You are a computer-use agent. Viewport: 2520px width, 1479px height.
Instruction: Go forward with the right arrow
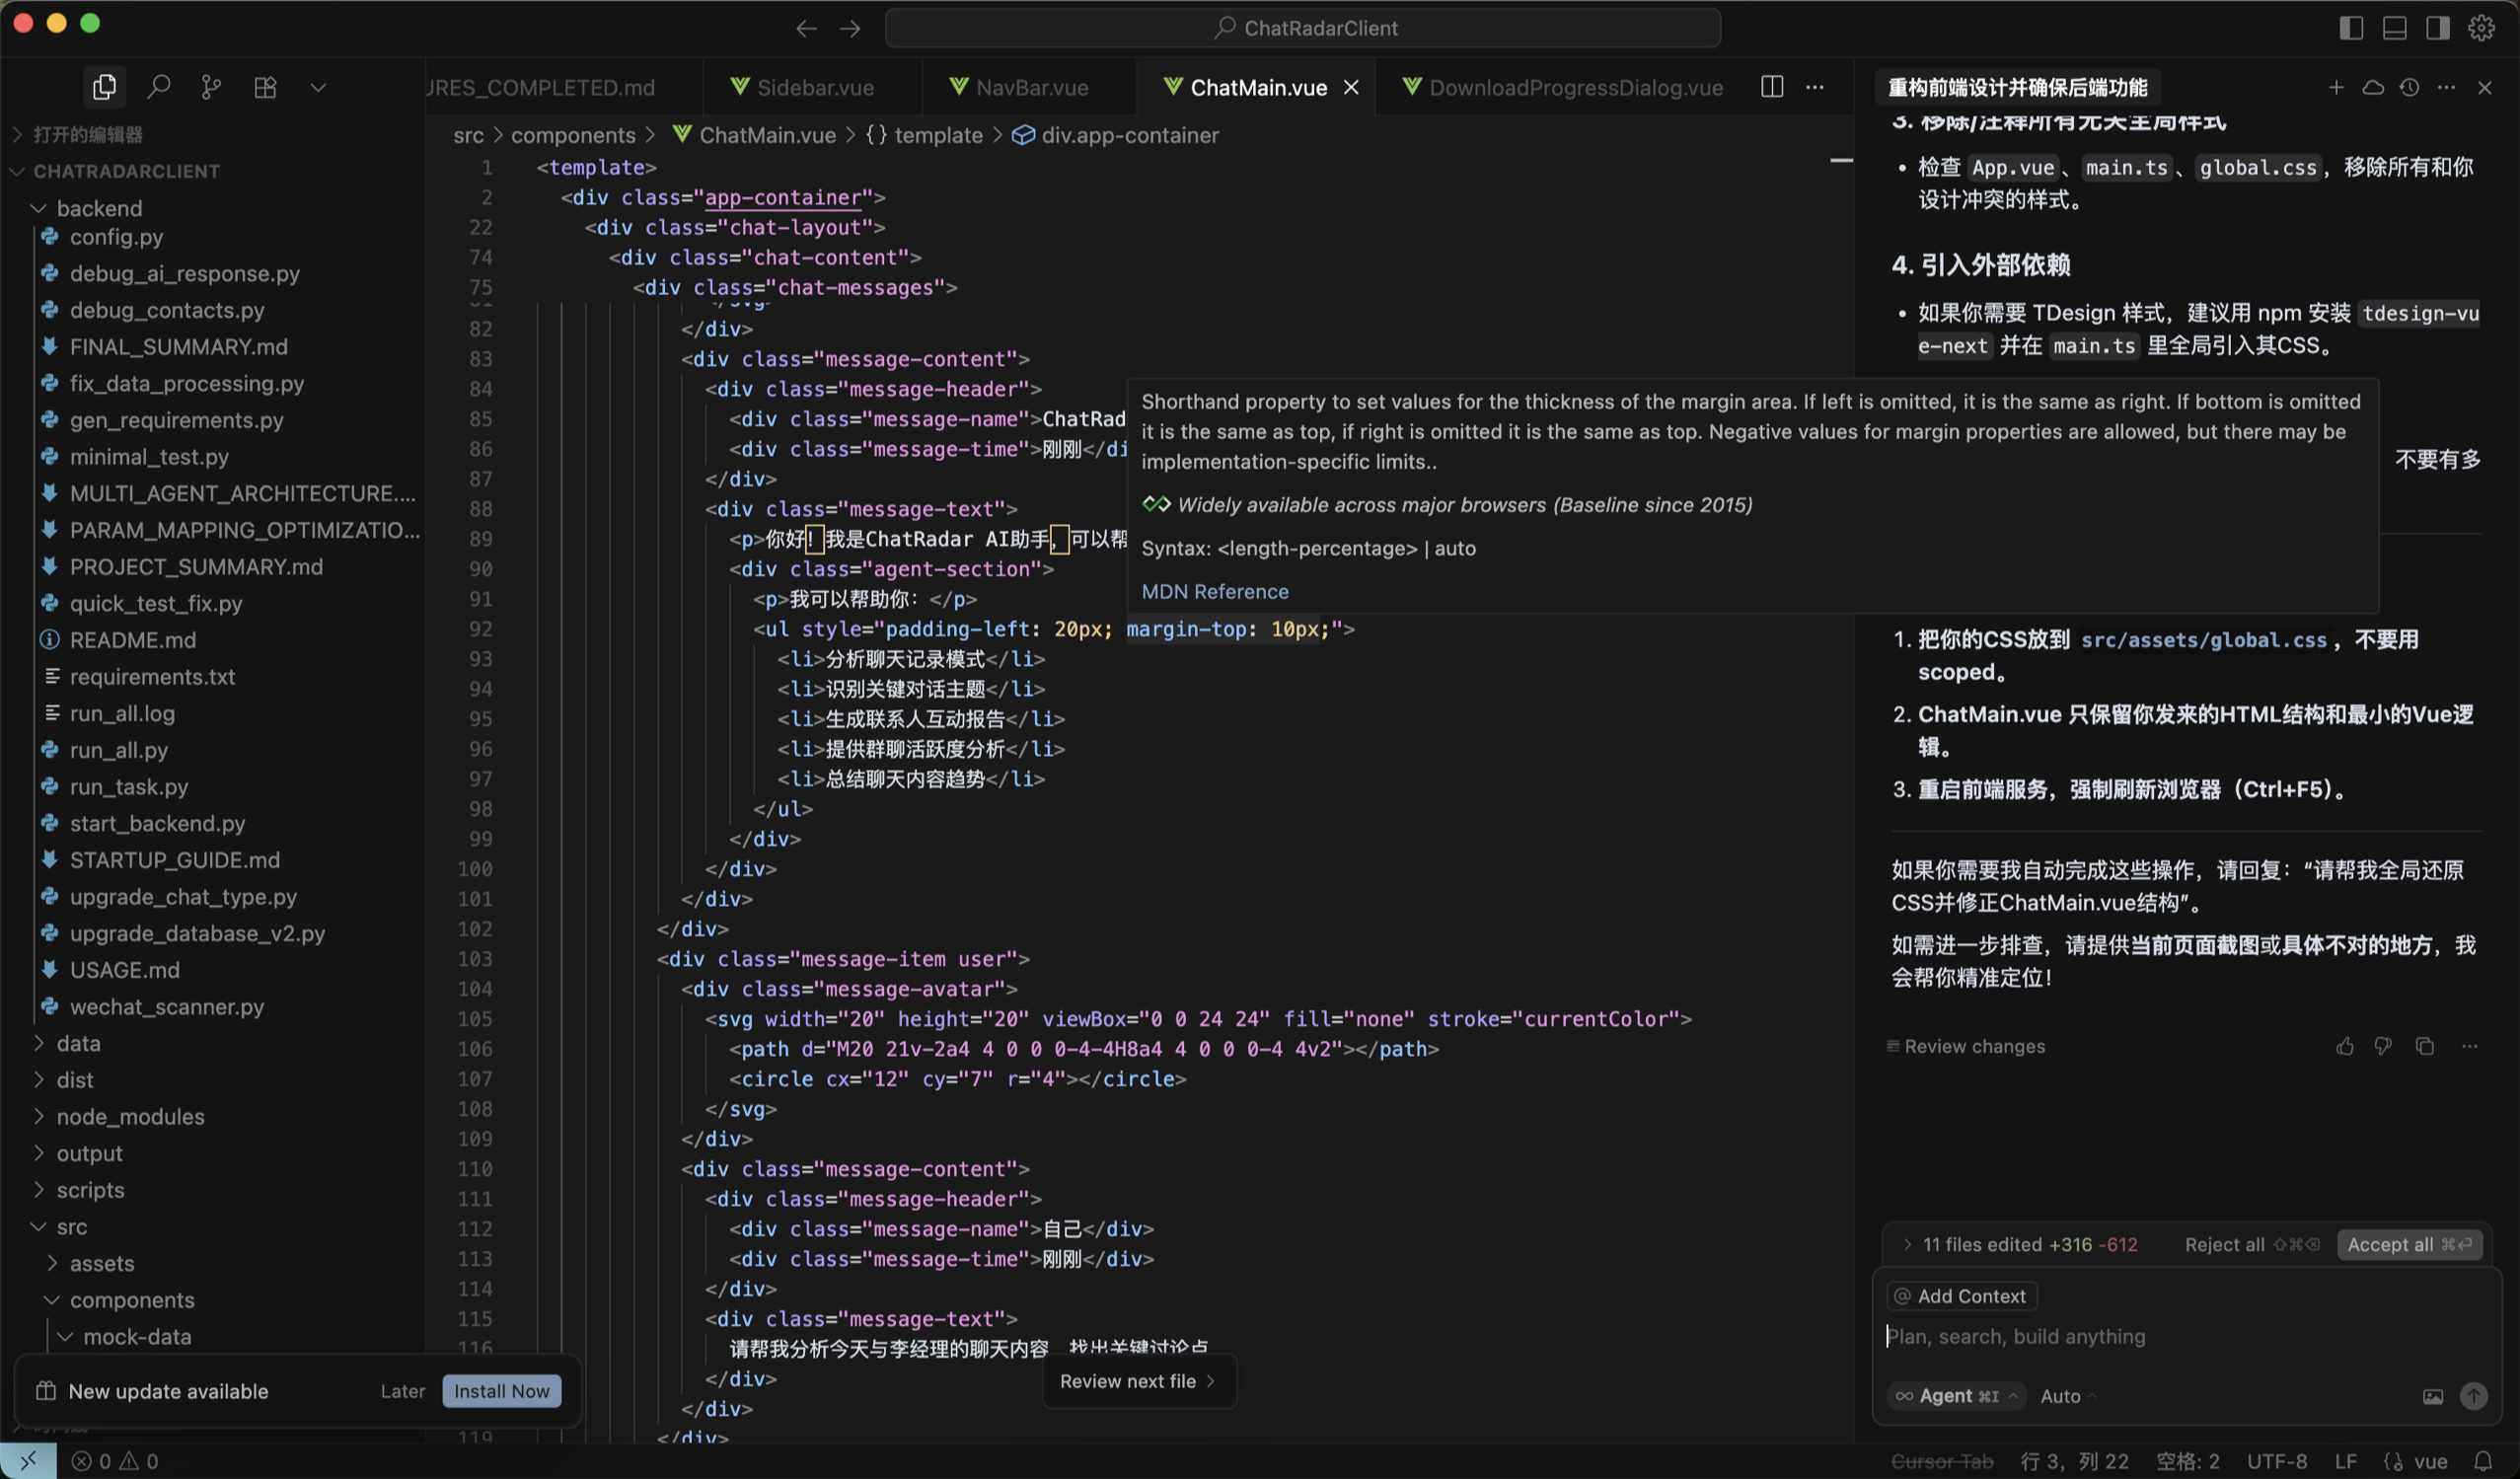pos(850,28)
